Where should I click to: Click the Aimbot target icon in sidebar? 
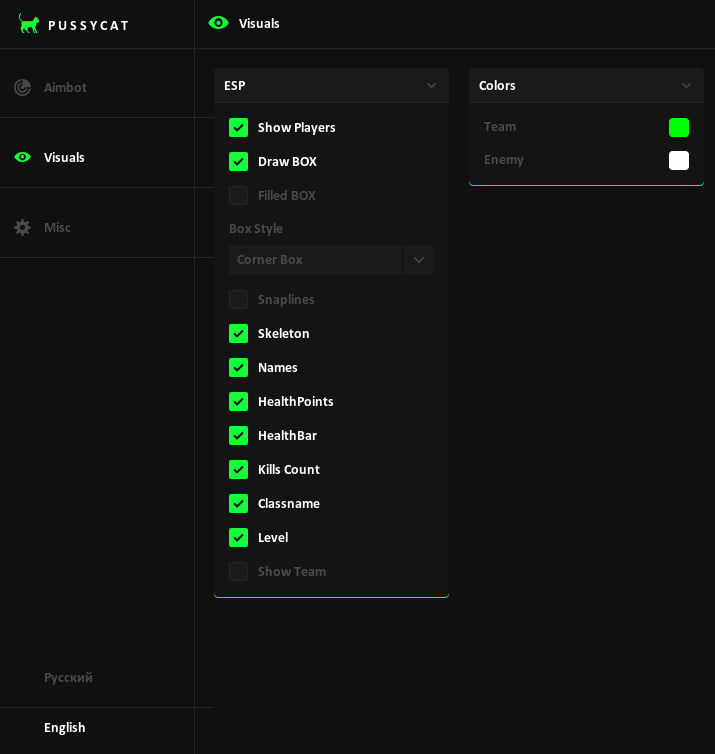(22, 87)
